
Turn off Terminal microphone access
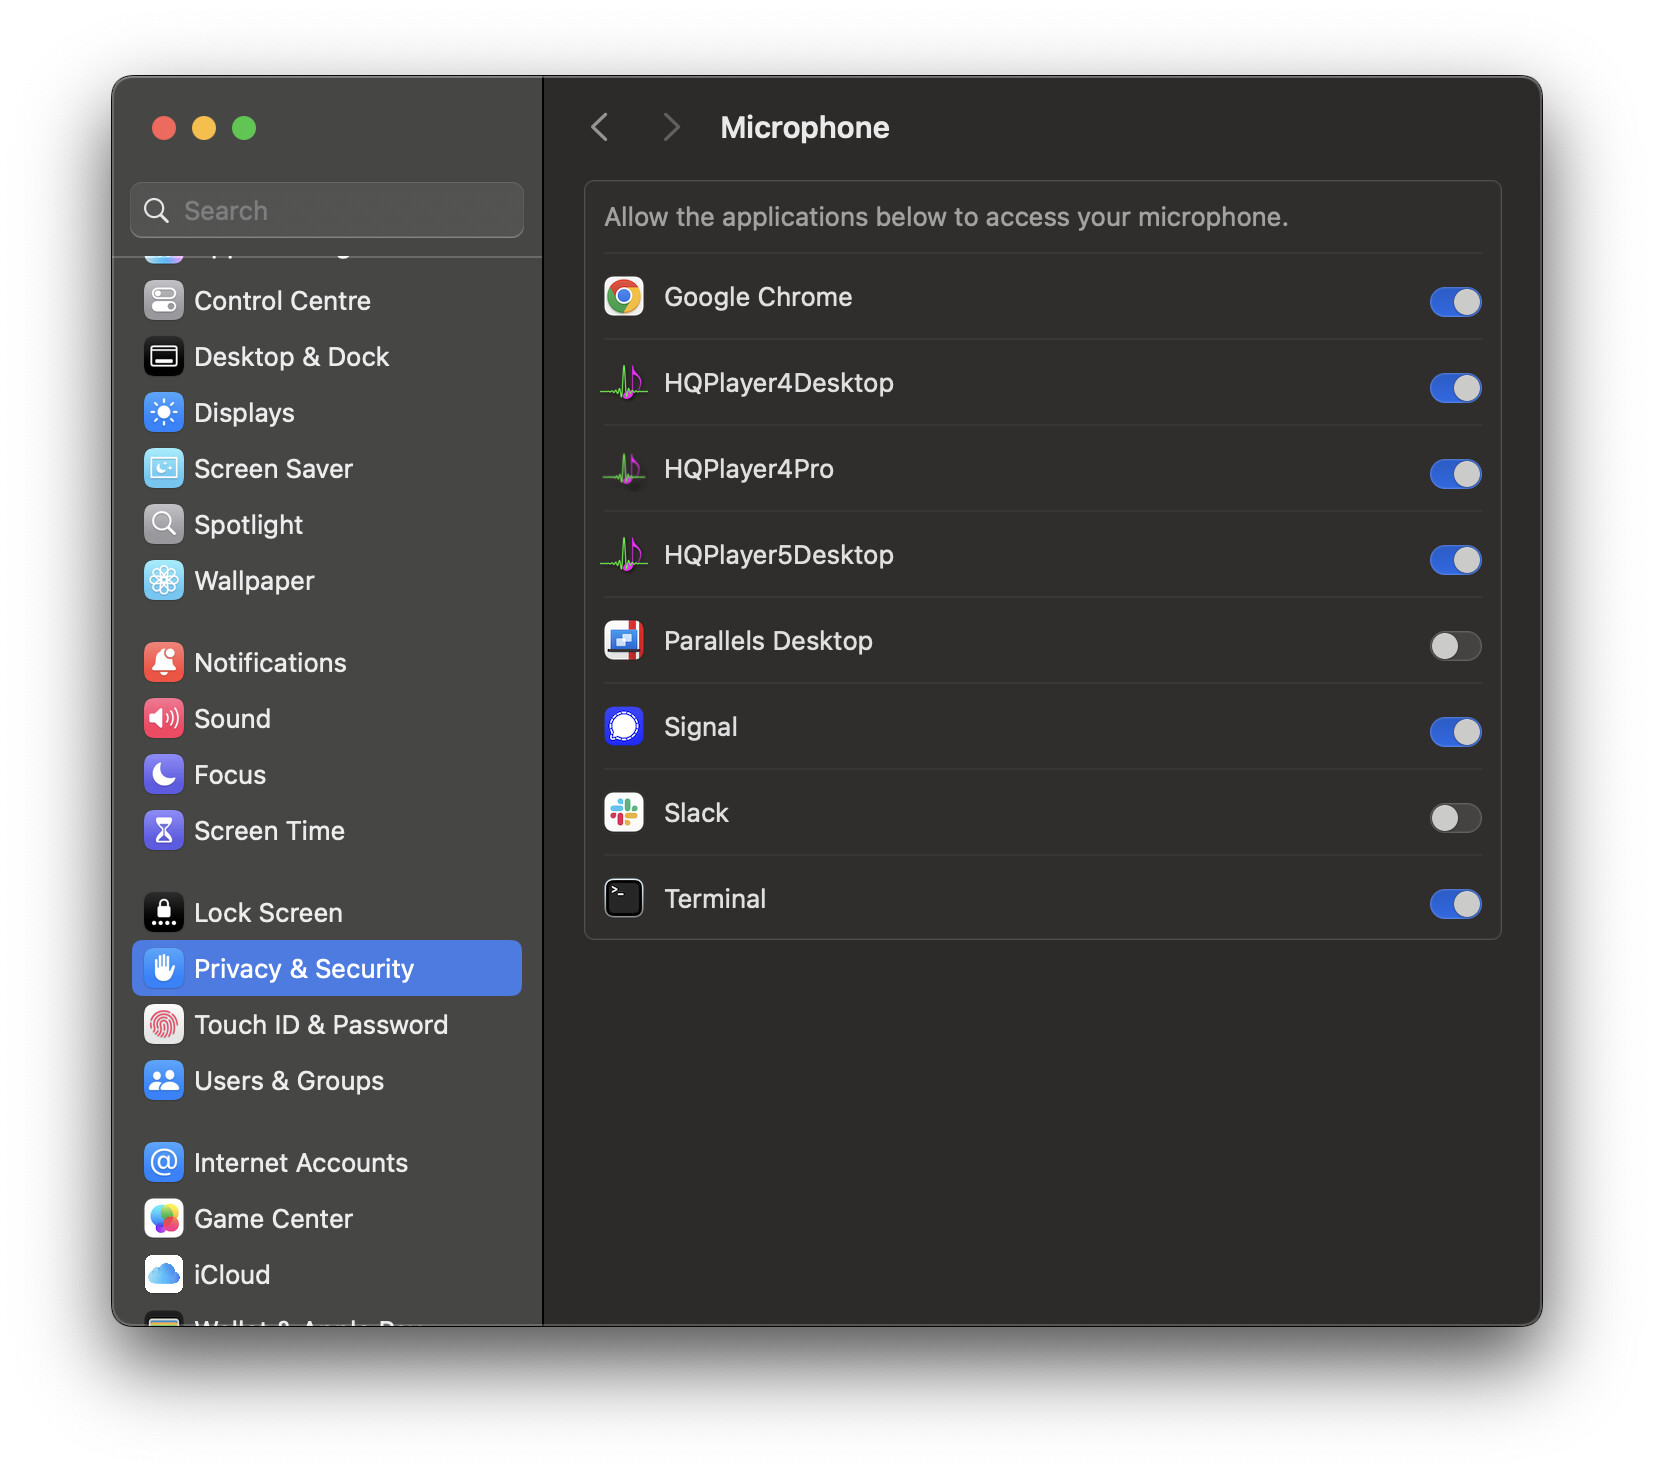[1455, 904]
